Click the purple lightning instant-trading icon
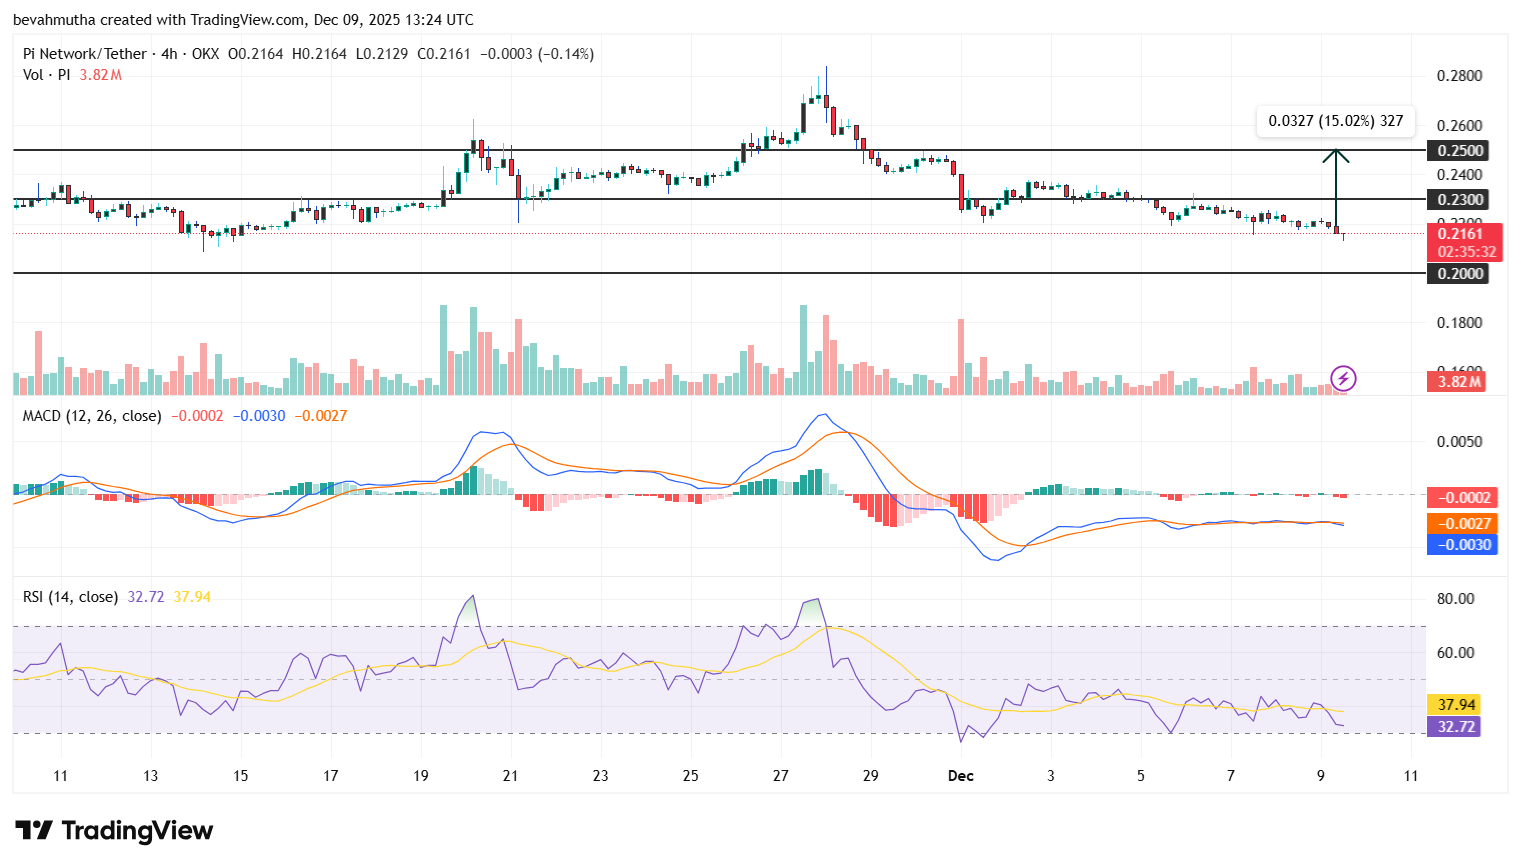The width and height of the screenshot is (1521, 868). (1343, 378)
